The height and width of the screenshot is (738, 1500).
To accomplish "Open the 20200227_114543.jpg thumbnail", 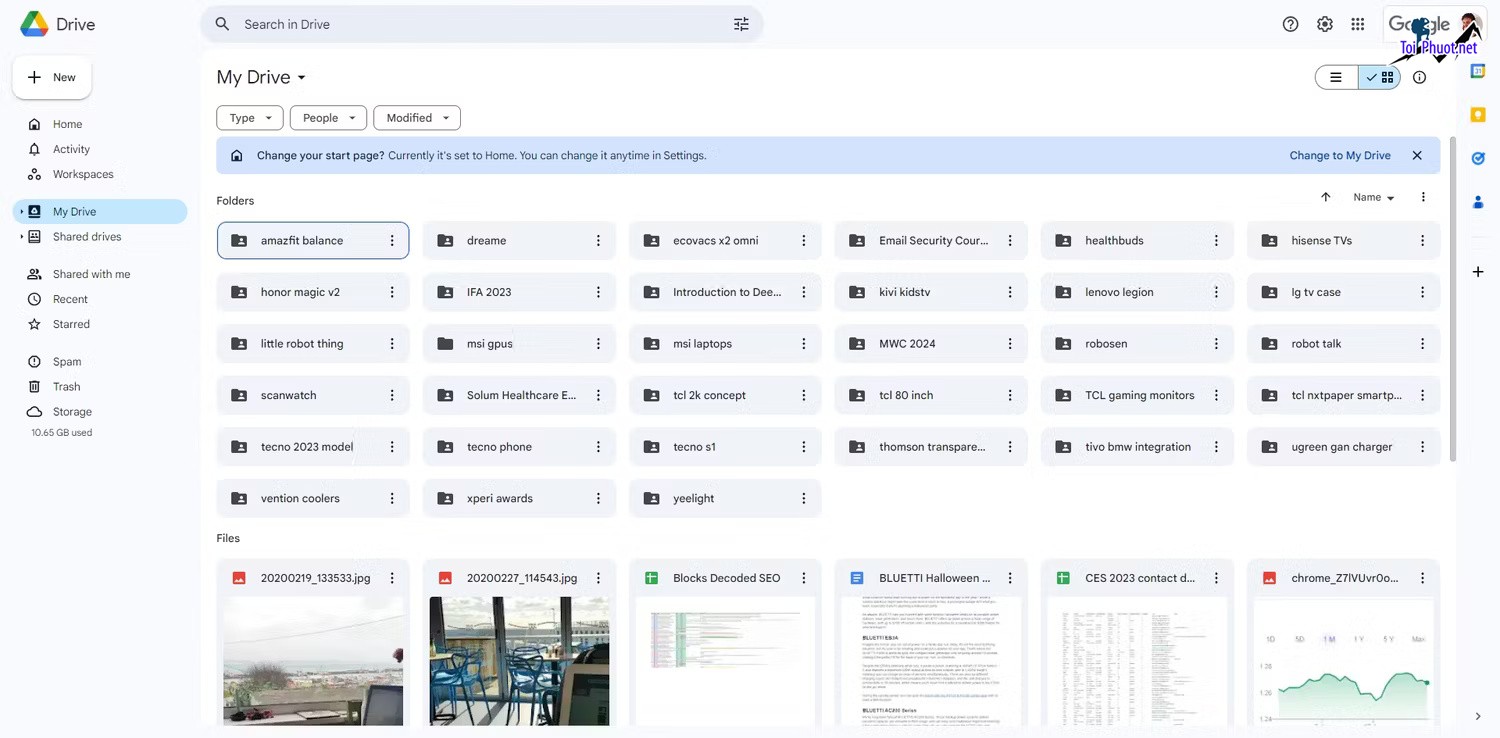I will [x=519, y=661].
